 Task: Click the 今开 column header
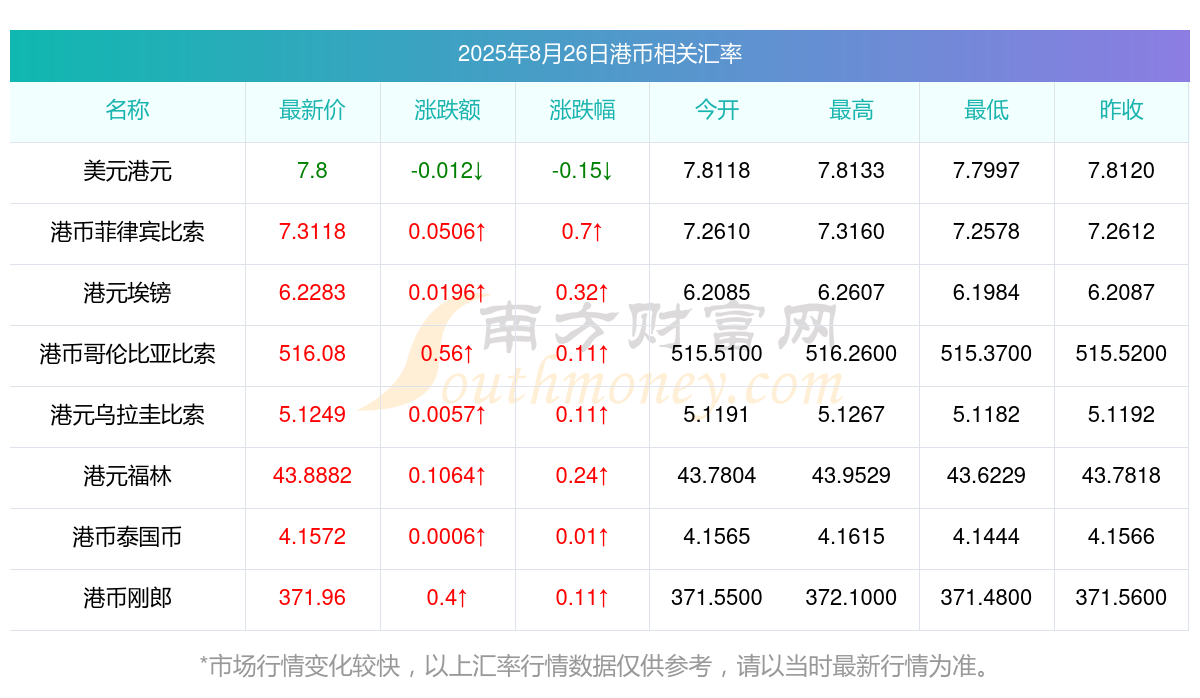pos(717,110)
